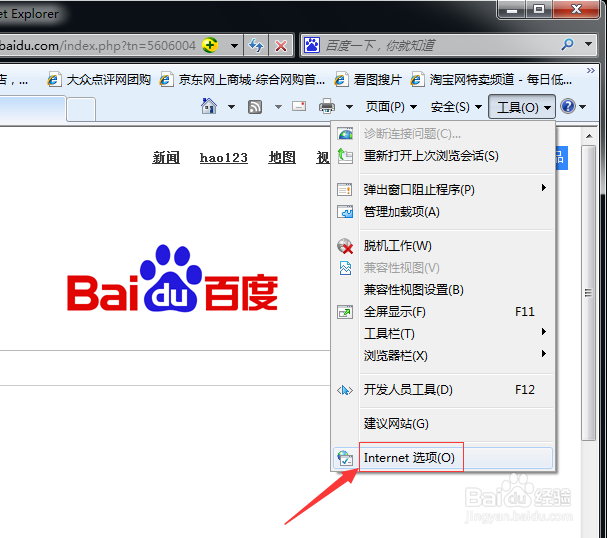
Task: Expand the favorites bar overflow chevron
Action: click(x=590, y=70)
